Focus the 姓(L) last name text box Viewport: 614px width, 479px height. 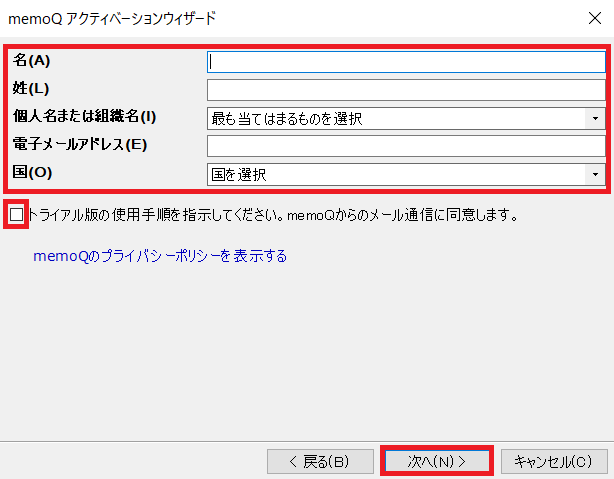[405, 90]
